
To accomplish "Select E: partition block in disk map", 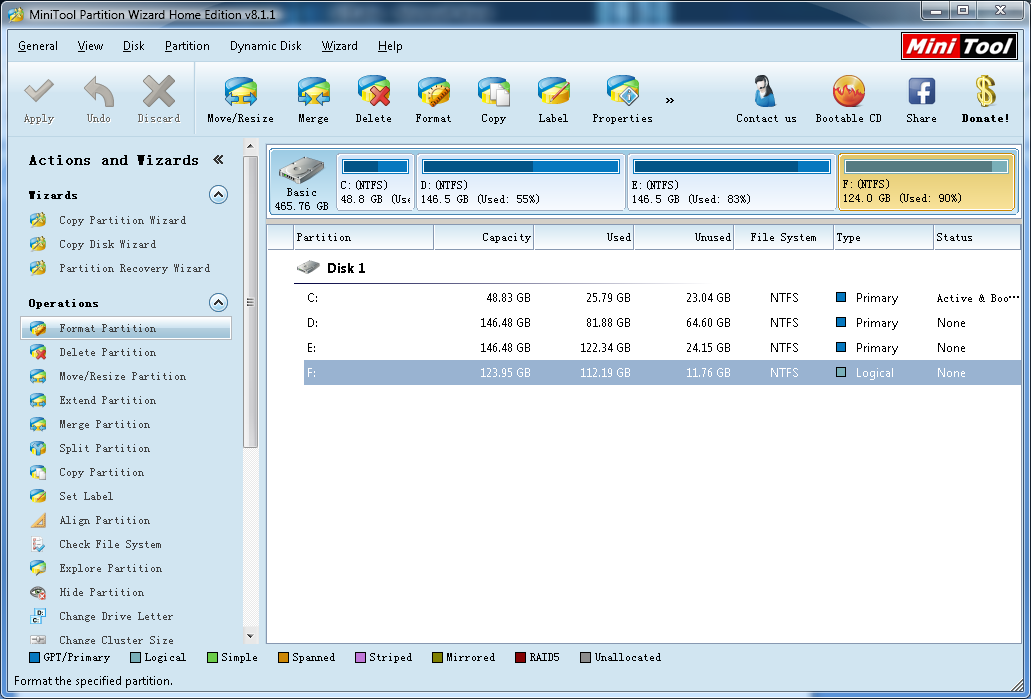I will pyautogui.click(x=731, y=182).
